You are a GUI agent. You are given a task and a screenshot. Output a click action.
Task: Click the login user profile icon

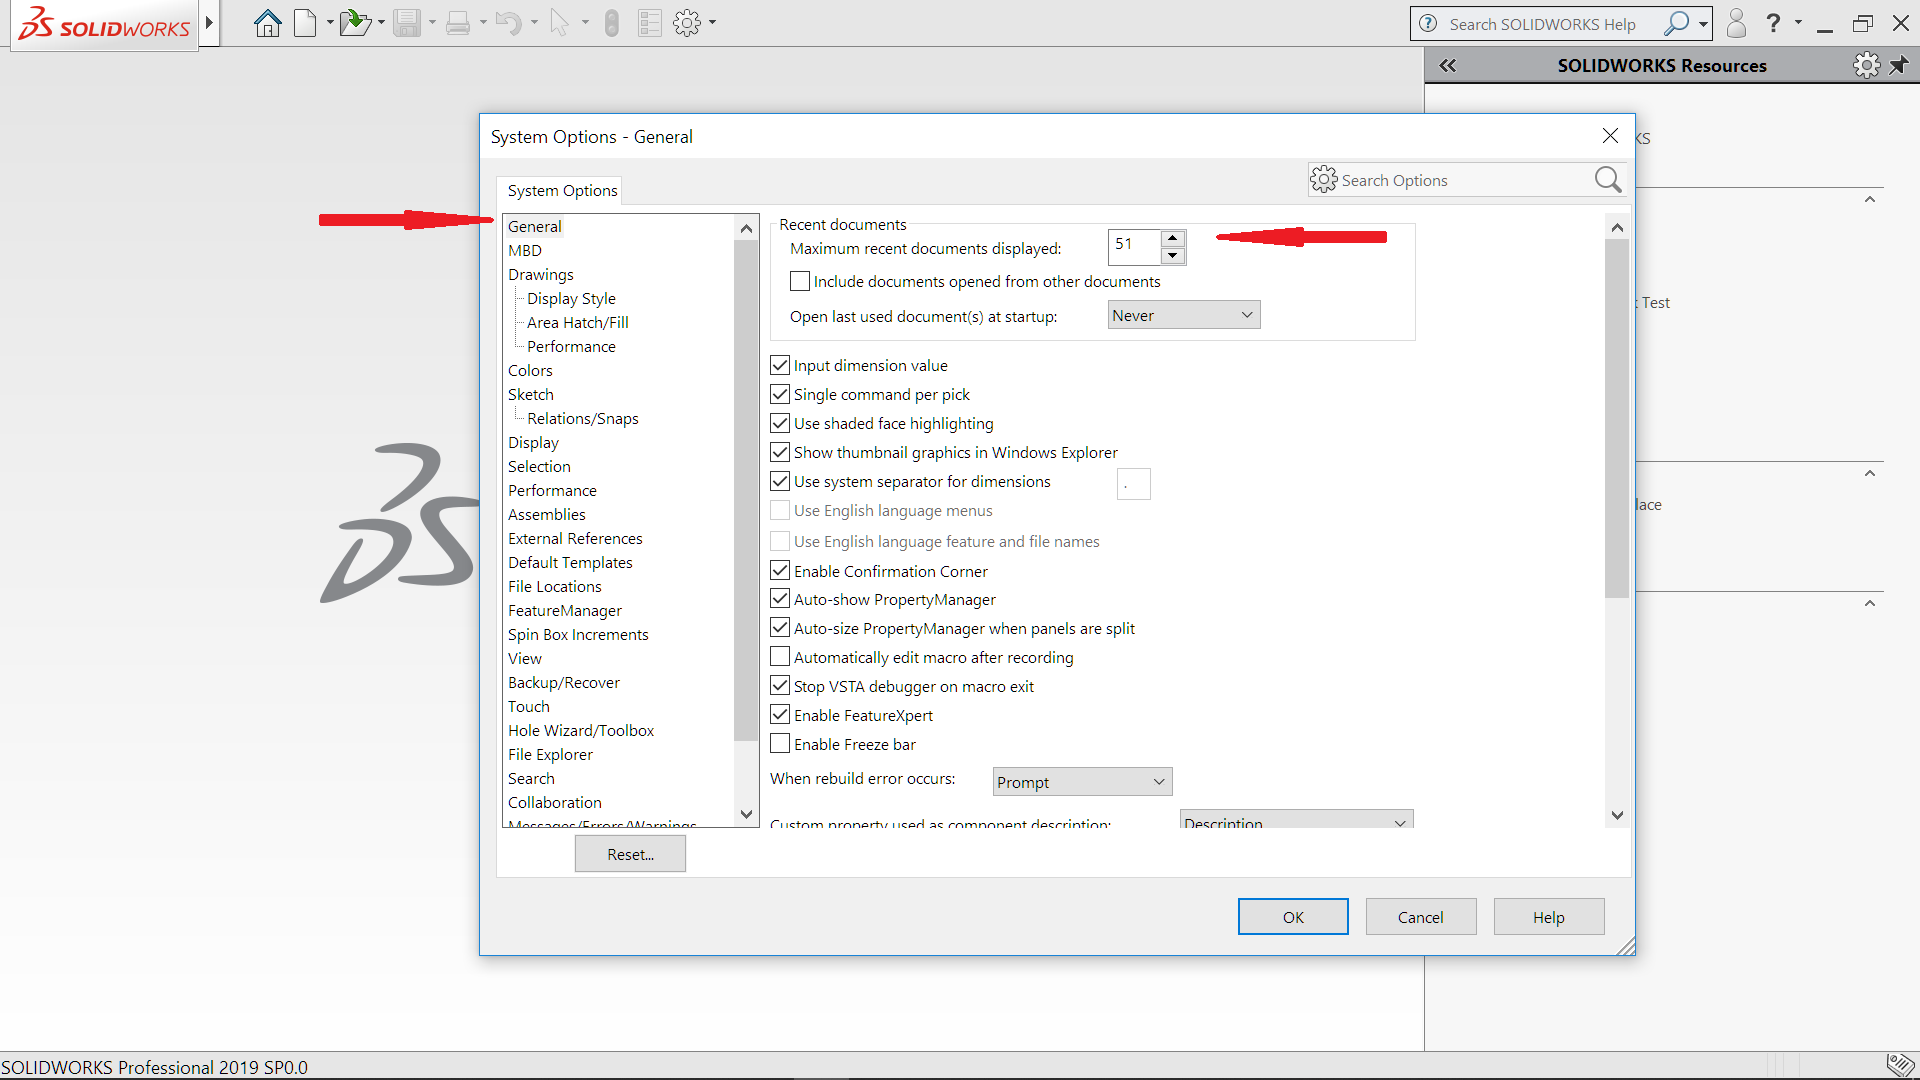coord(1736,23)
